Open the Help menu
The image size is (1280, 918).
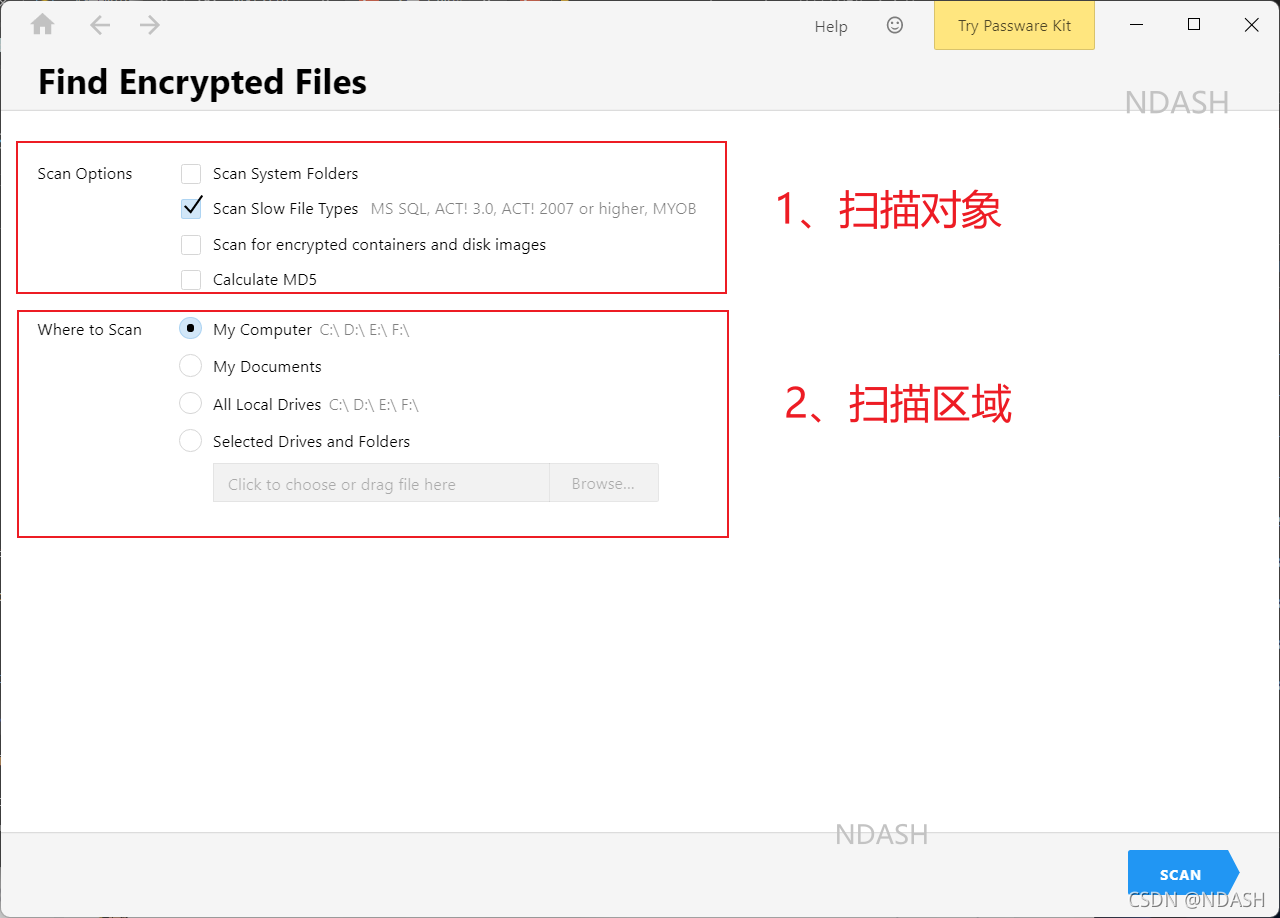point(831,27)
